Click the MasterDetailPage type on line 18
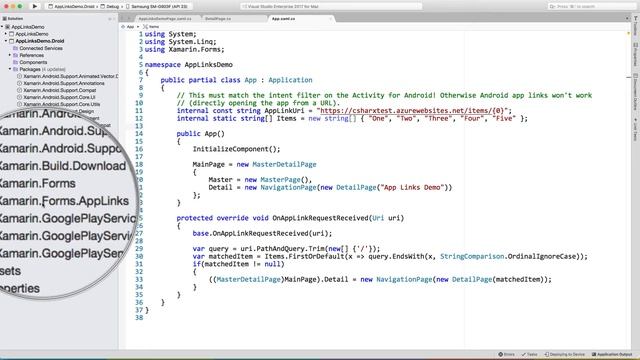Screen dimensions: 640x360 [x=284, y=164]
